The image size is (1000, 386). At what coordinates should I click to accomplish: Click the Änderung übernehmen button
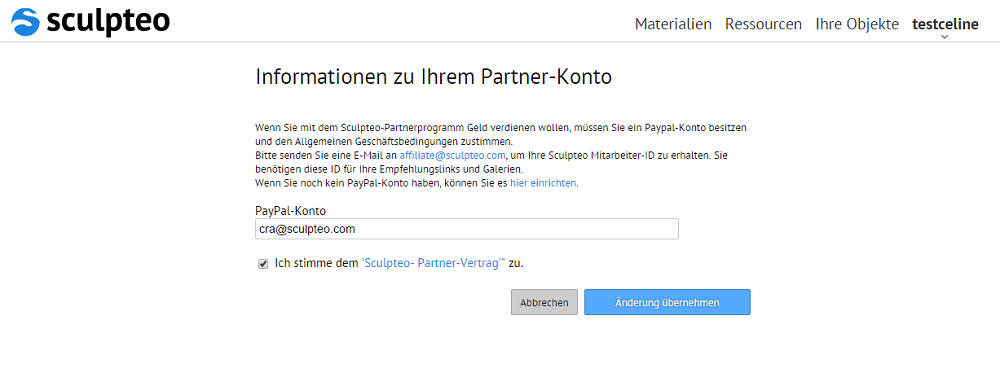[667, 302]
